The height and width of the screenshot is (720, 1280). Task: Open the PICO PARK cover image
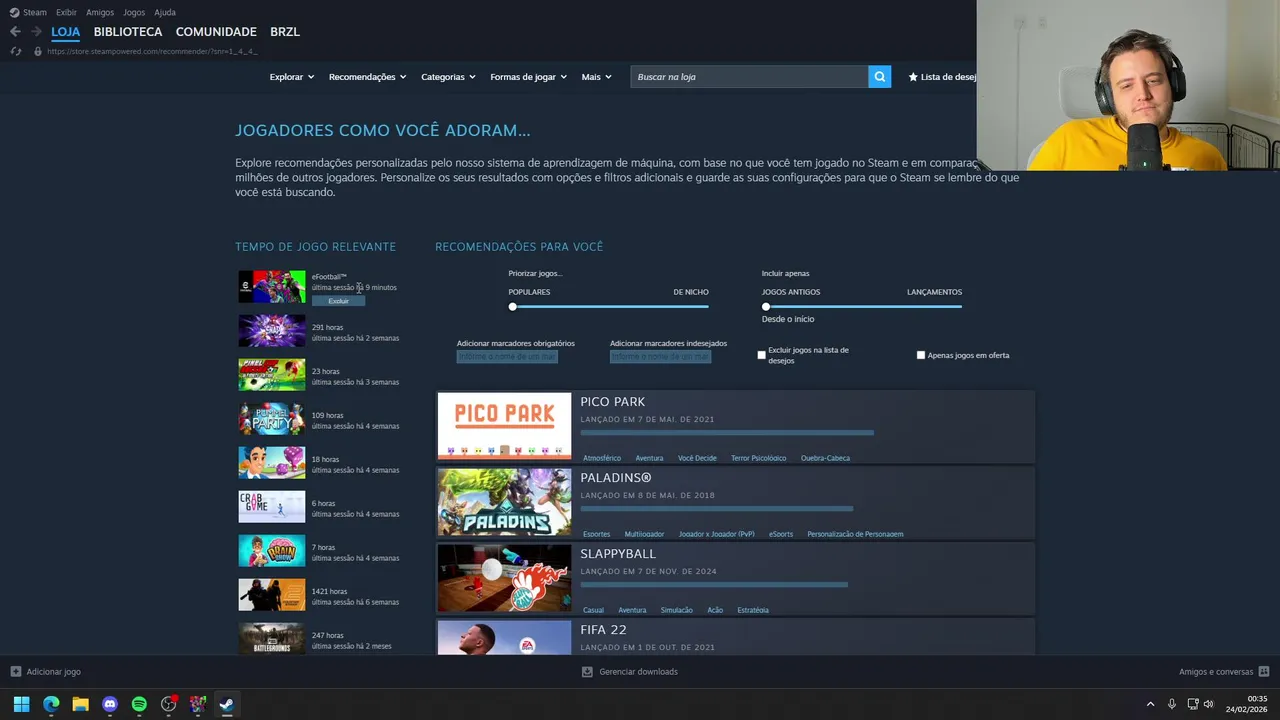(x=504, y=426)
